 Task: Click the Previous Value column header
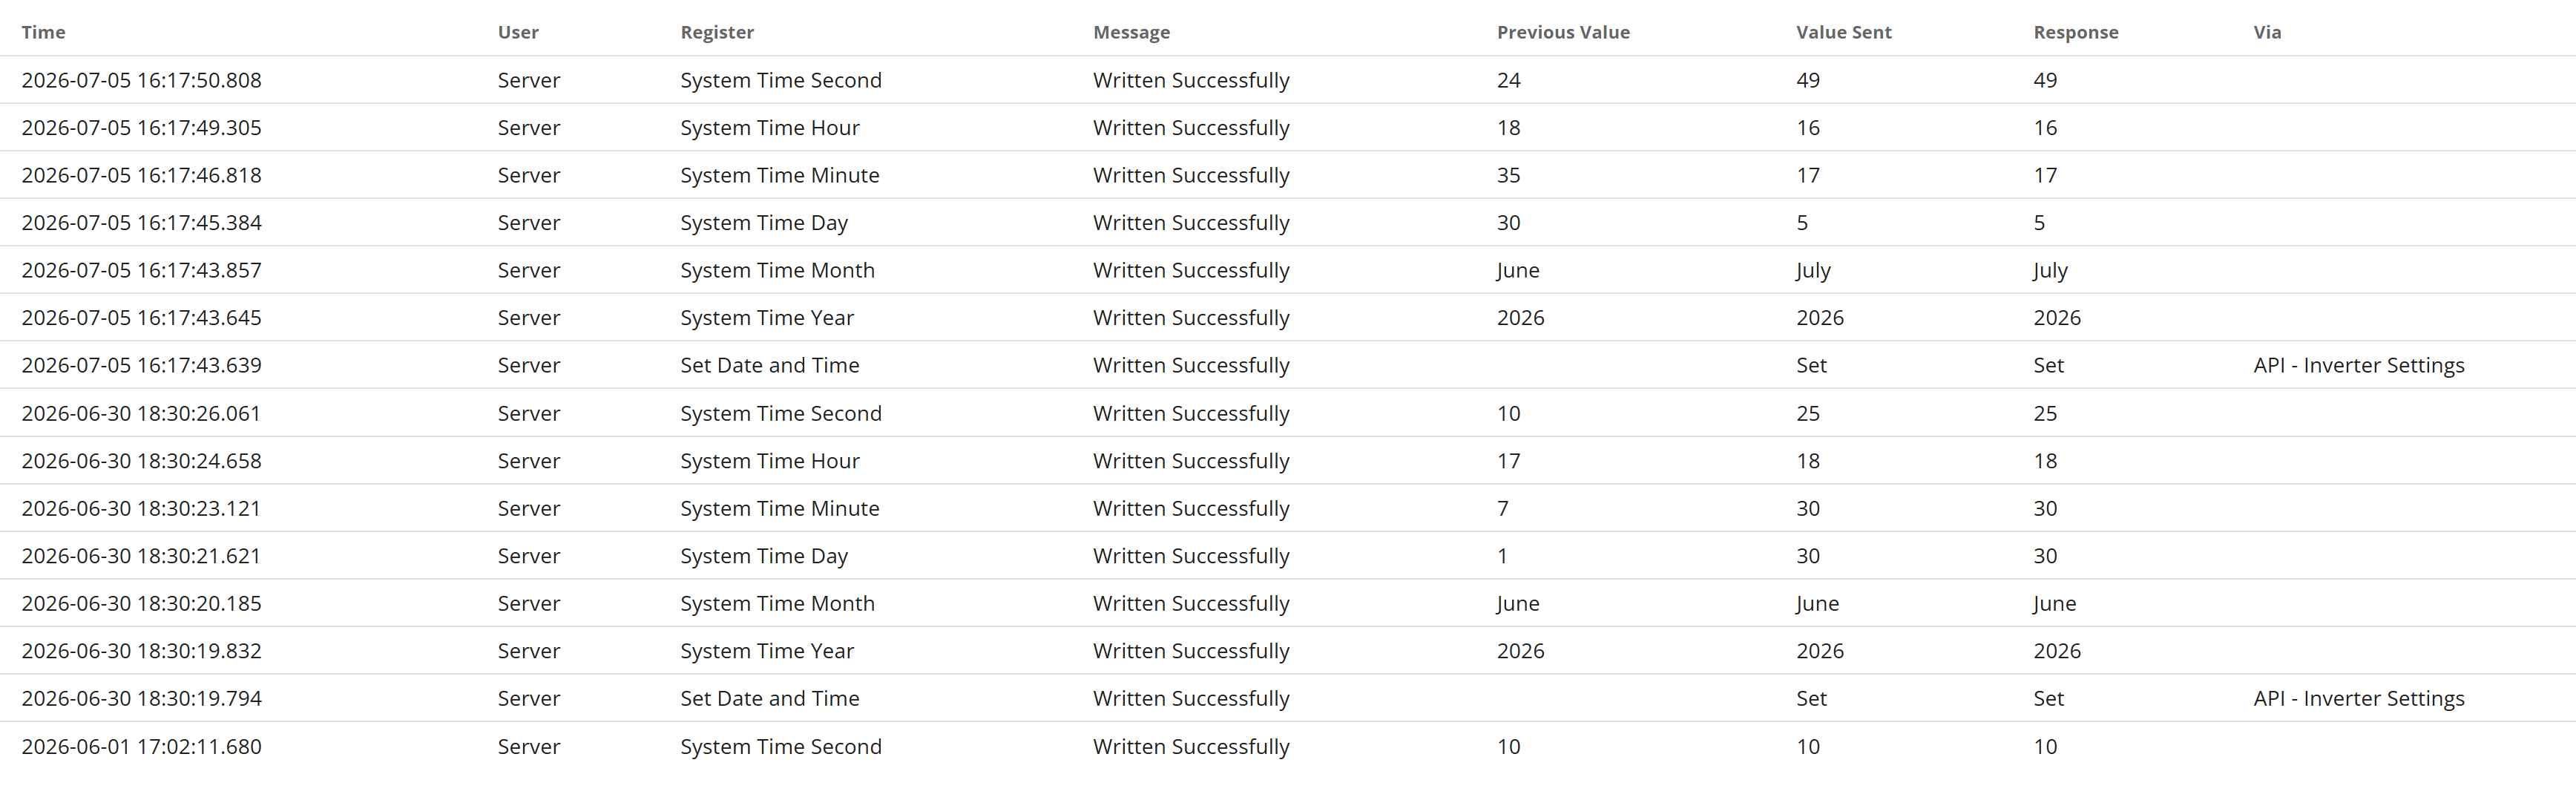[x=1563, y=32]
